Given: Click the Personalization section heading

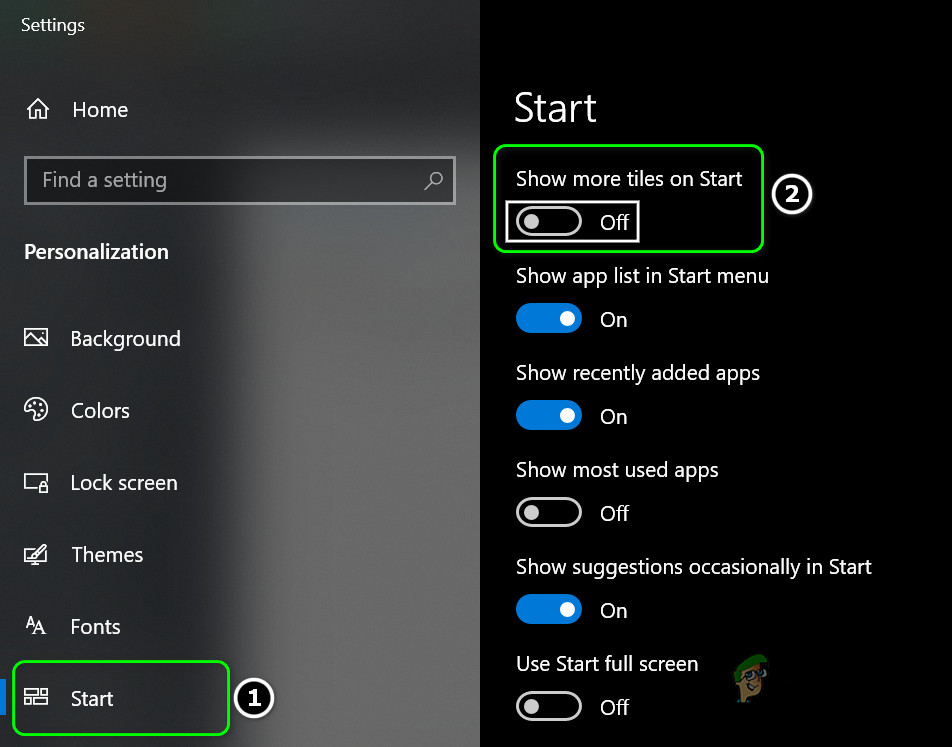Looking at the screenshot, I should 97,252.
